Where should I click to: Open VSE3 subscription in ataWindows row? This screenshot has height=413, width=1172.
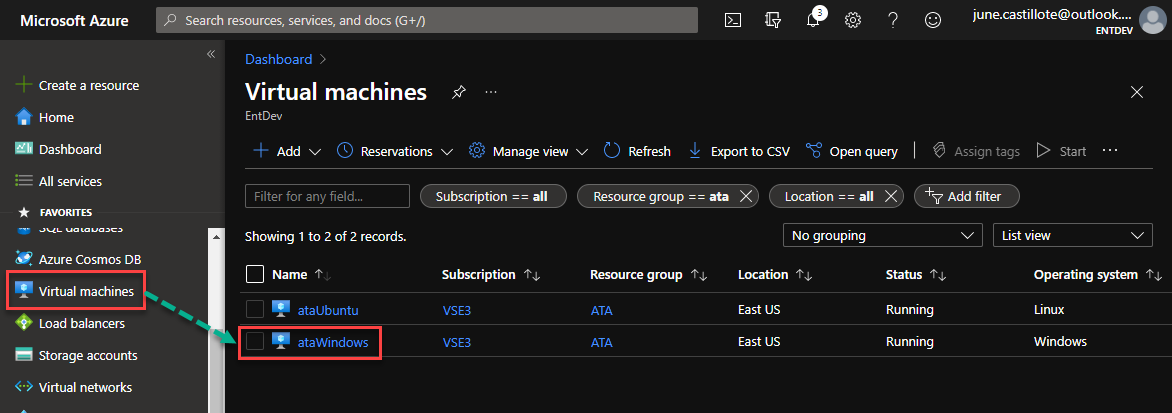tap(457, 343)
